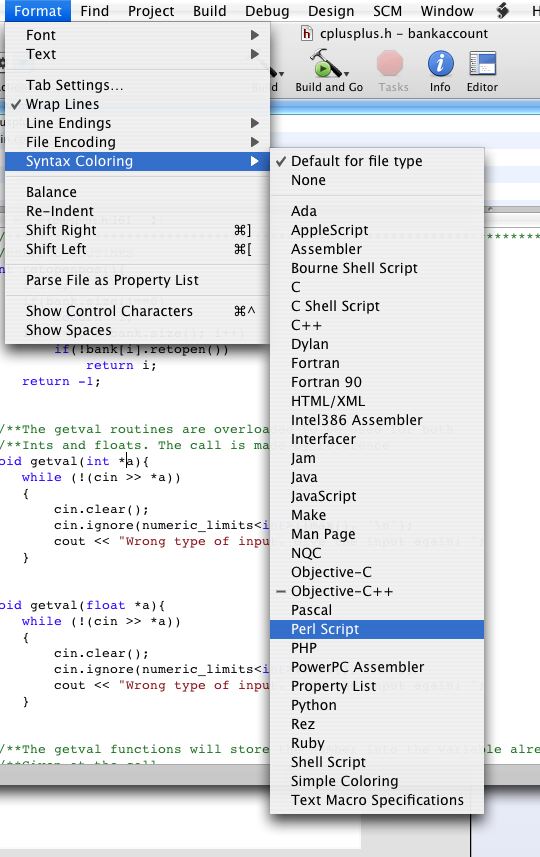Choose Interfacer syntax coloring
This screenshot has width=540, height=857.
tap(377, 439)
